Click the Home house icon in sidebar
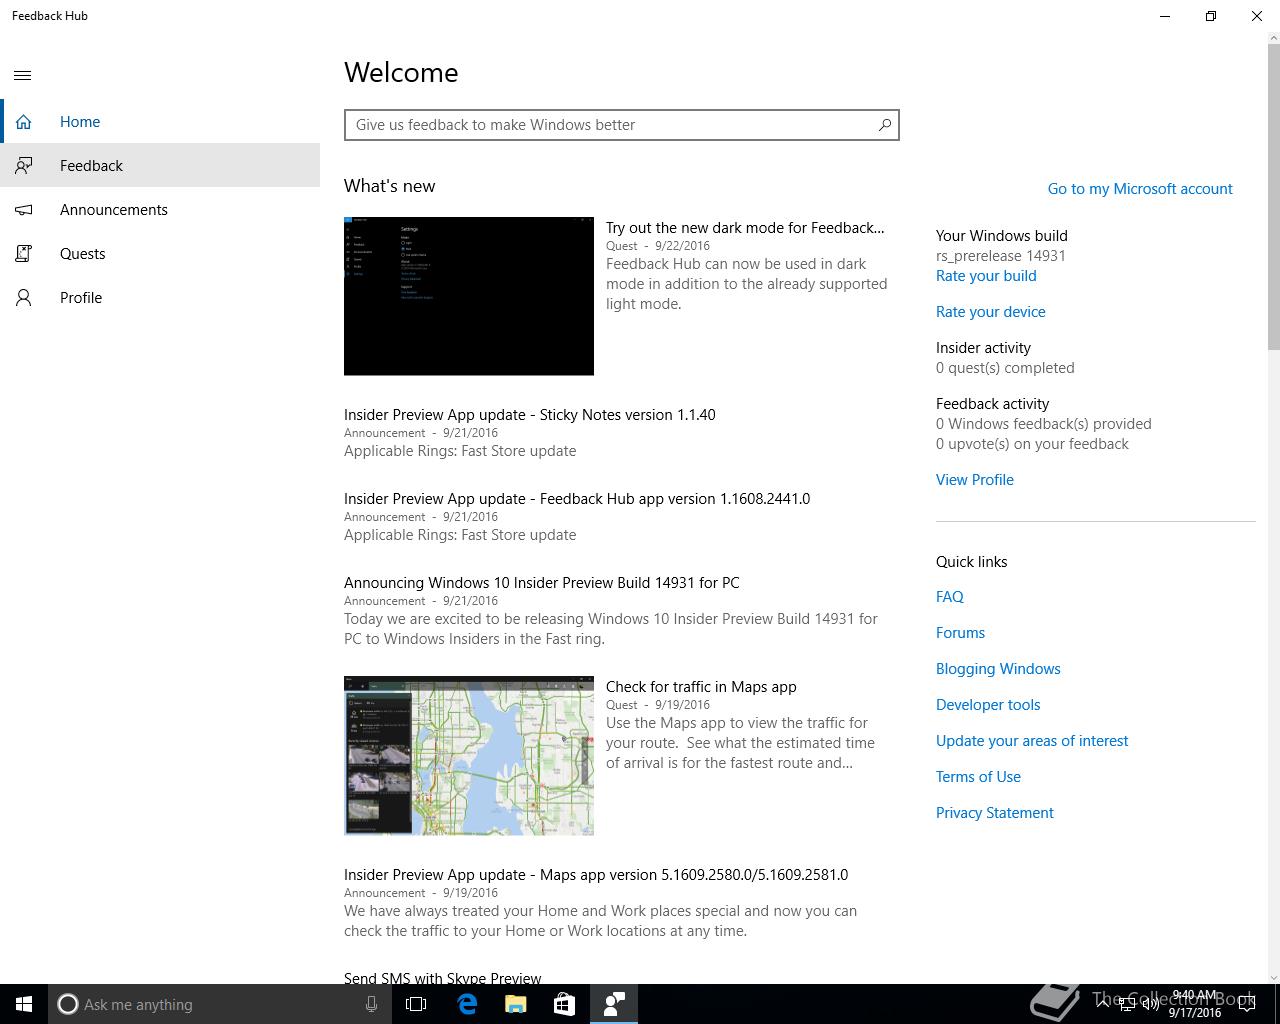 23,122
